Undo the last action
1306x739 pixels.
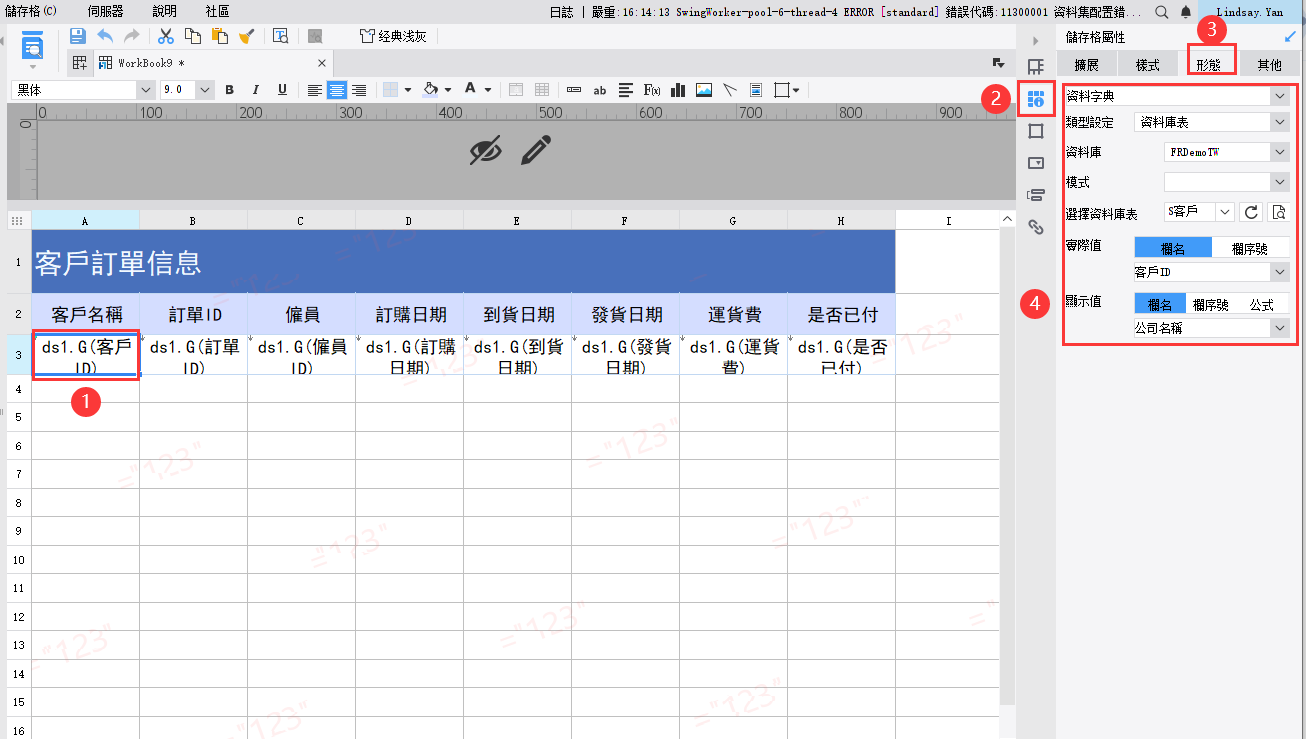[x=105, y=36]
